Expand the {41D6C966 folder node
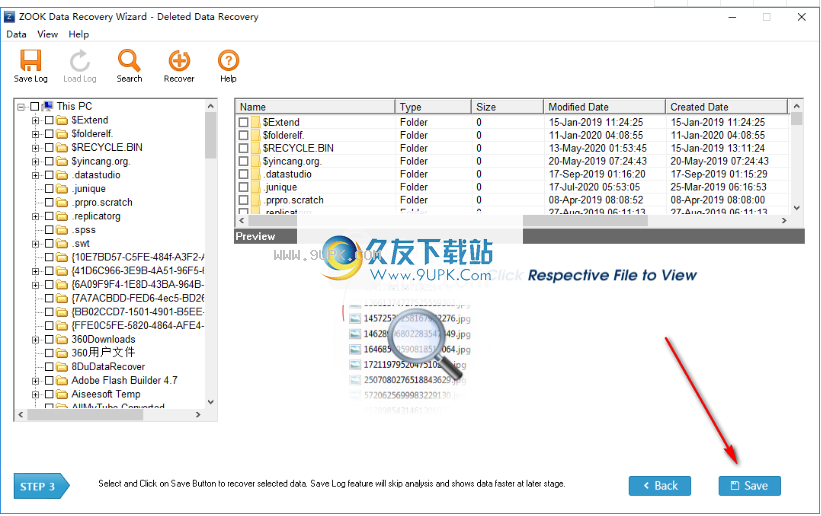 pos(35,271)
